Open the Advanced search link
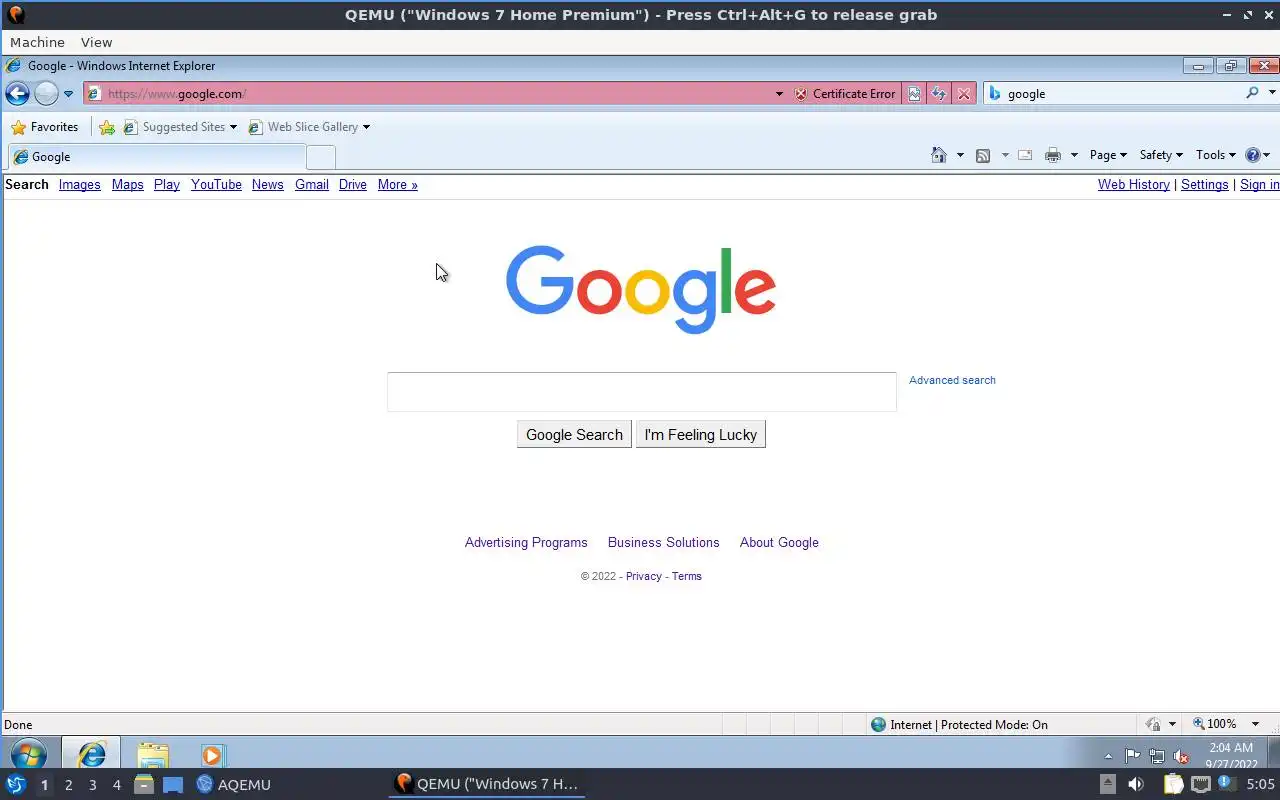 952,380
